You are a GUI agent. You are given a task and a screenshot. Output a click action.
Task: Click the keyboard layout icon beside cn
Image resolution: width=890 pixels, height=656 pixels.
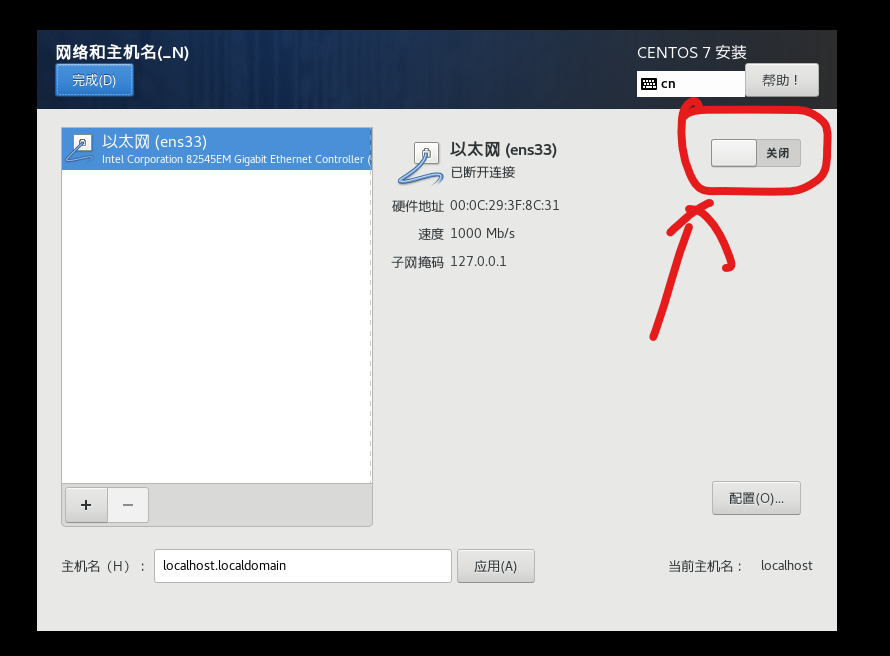point(649,84)
